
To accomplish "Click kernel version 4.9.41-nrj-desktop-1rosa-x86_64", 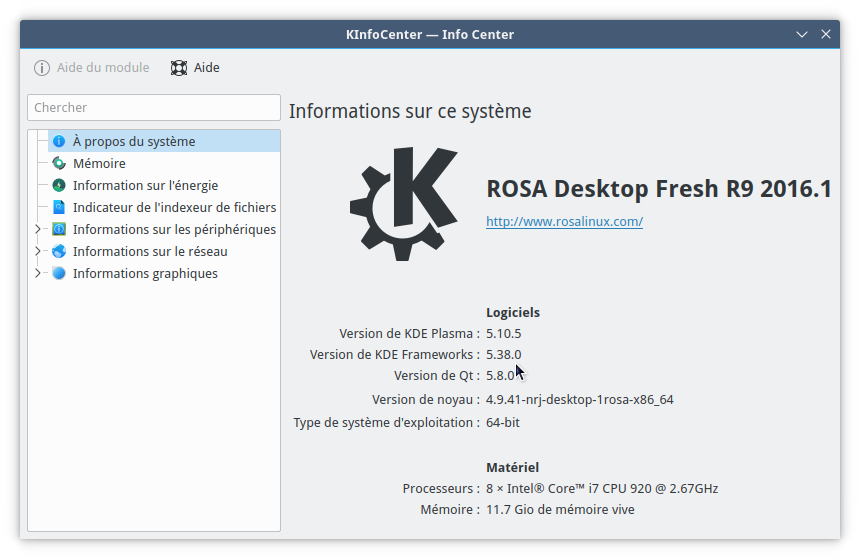I will click(x=580, y=399).
